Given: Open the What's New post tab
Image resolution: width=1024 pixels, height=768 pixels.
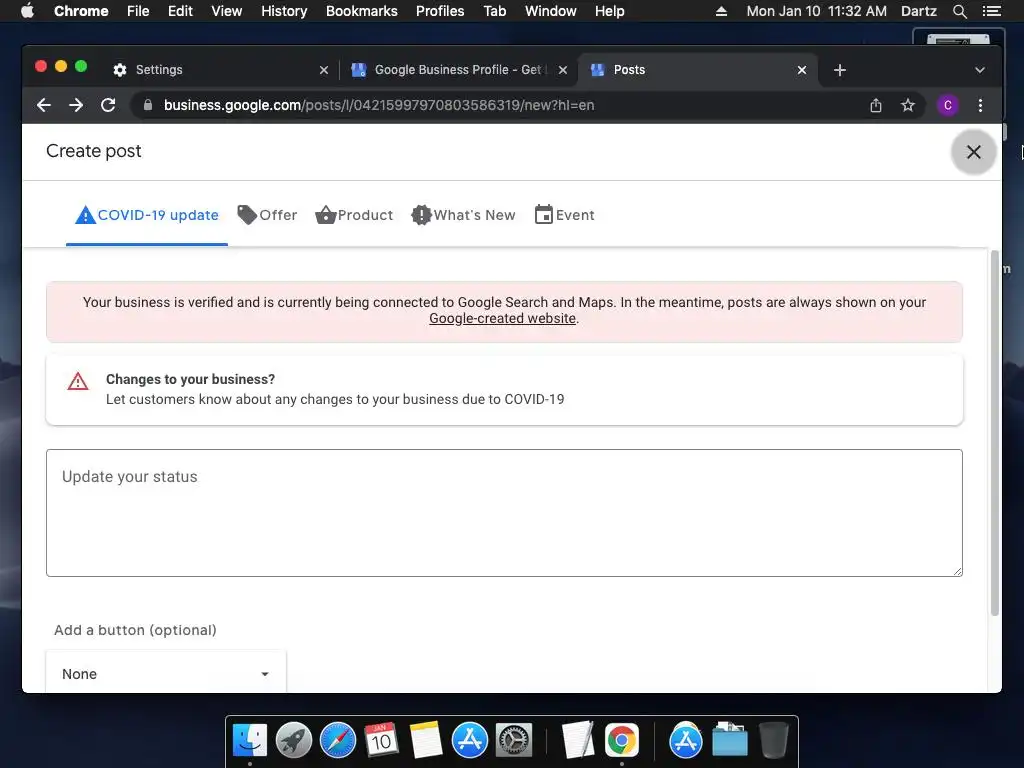Looking at the screenshot, I should click(463, 215).
